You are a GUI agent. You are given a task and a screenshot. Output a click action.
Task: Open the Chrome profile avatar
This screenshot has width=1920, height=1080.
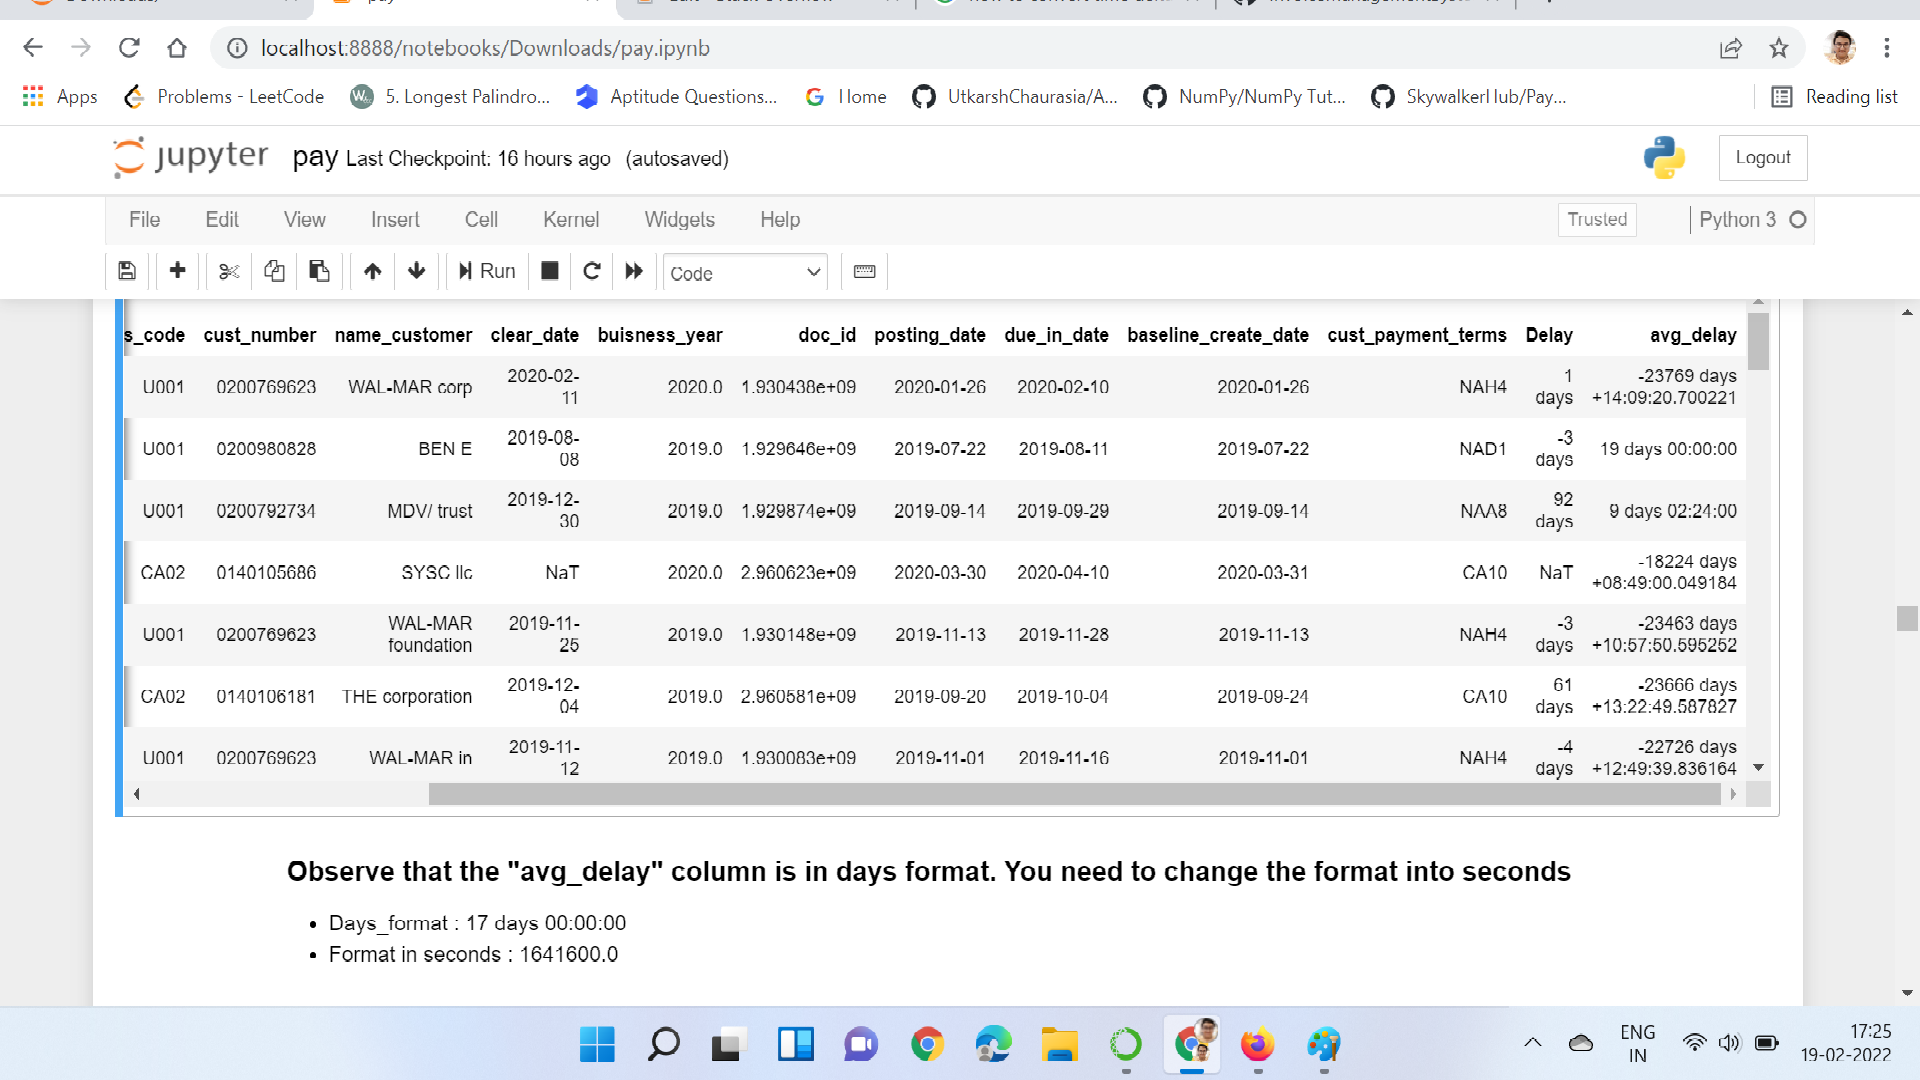point(1840,48)
